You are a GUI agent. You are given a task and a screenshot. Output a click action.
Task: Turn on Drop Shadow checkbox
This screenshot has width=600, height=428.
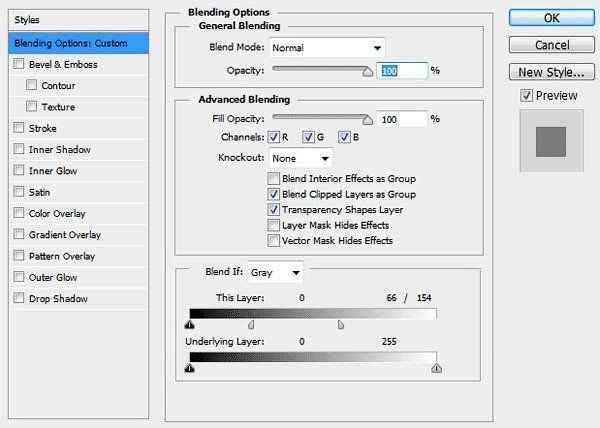pos(19,298)
